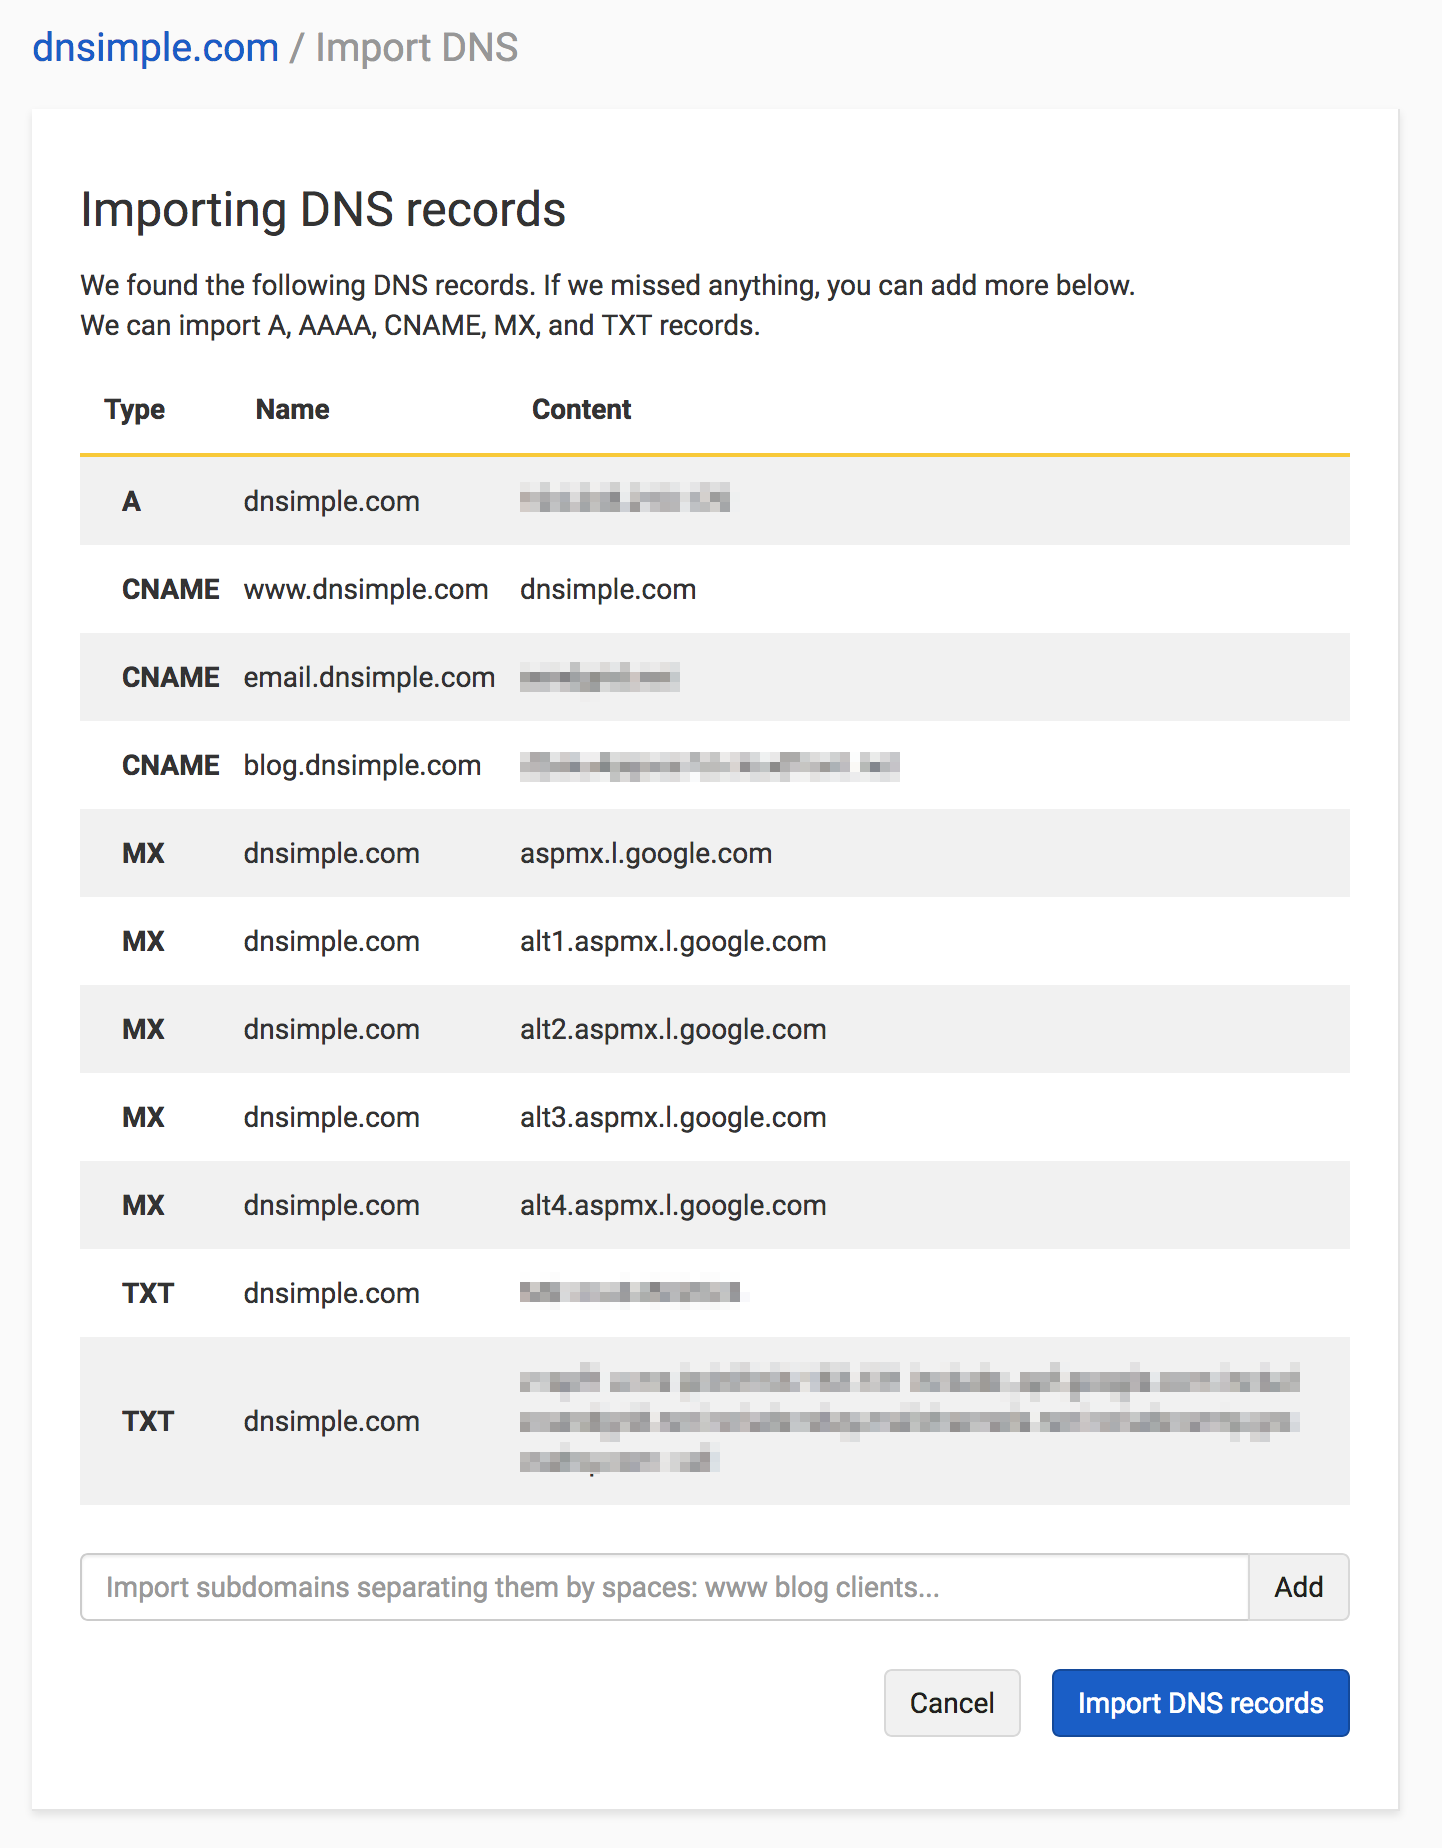Click the alt1.aspmx.l.google.com entry
1442x1848 pixels.
(x=673, y=941)
